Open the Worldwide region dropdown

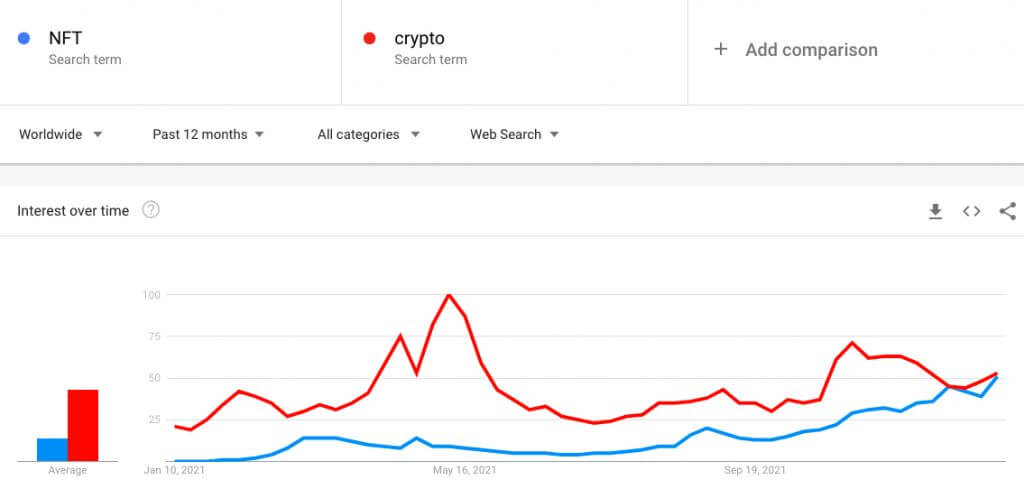coord(61,134)
